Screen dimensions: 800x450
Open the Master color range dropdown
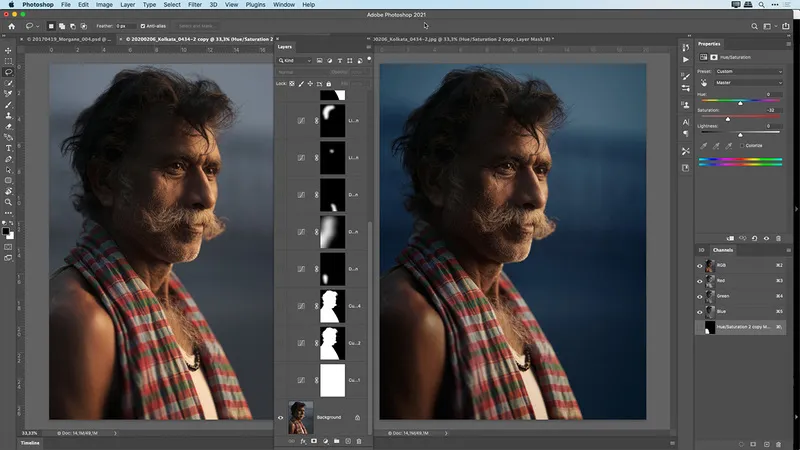point(748,83)
